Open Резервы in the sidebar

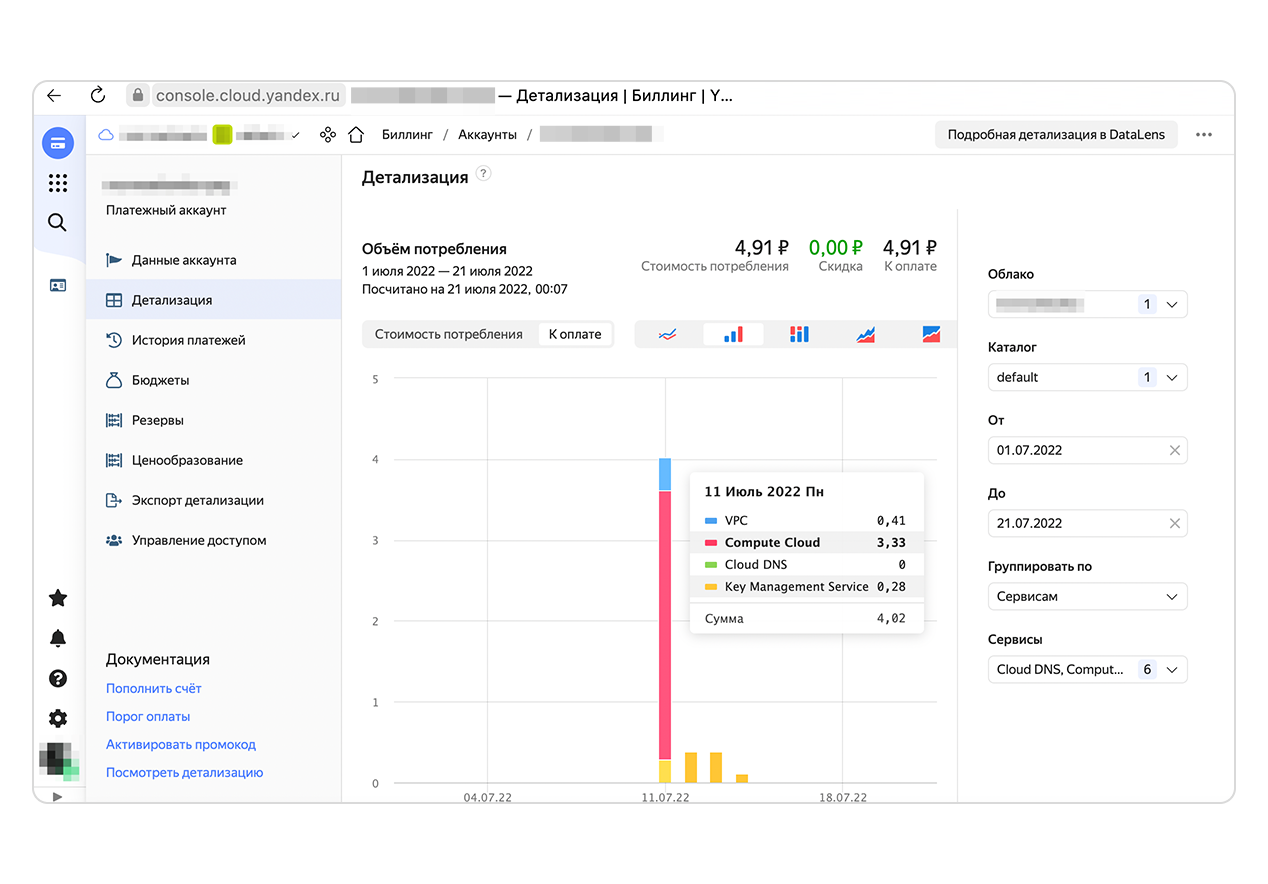pos(213,420)
